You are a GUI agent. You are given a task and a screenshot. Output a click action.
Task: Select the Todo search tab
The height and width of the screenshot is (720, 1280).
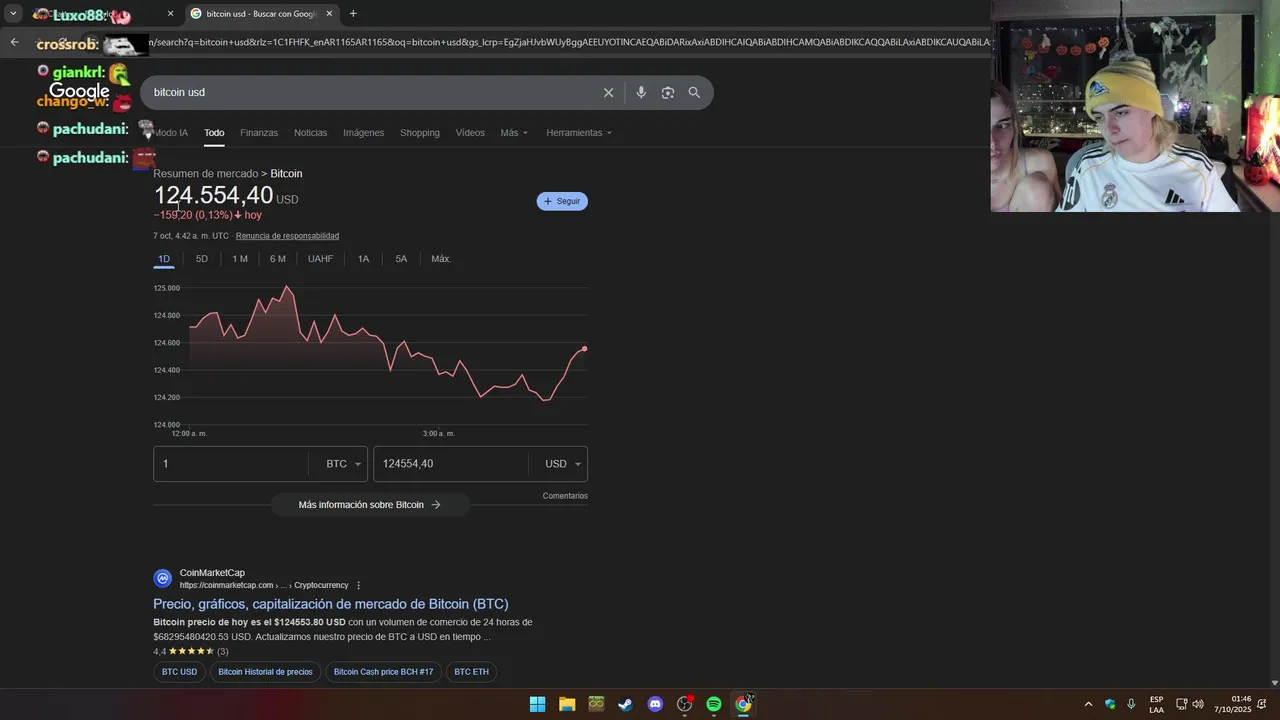(214, 133)
